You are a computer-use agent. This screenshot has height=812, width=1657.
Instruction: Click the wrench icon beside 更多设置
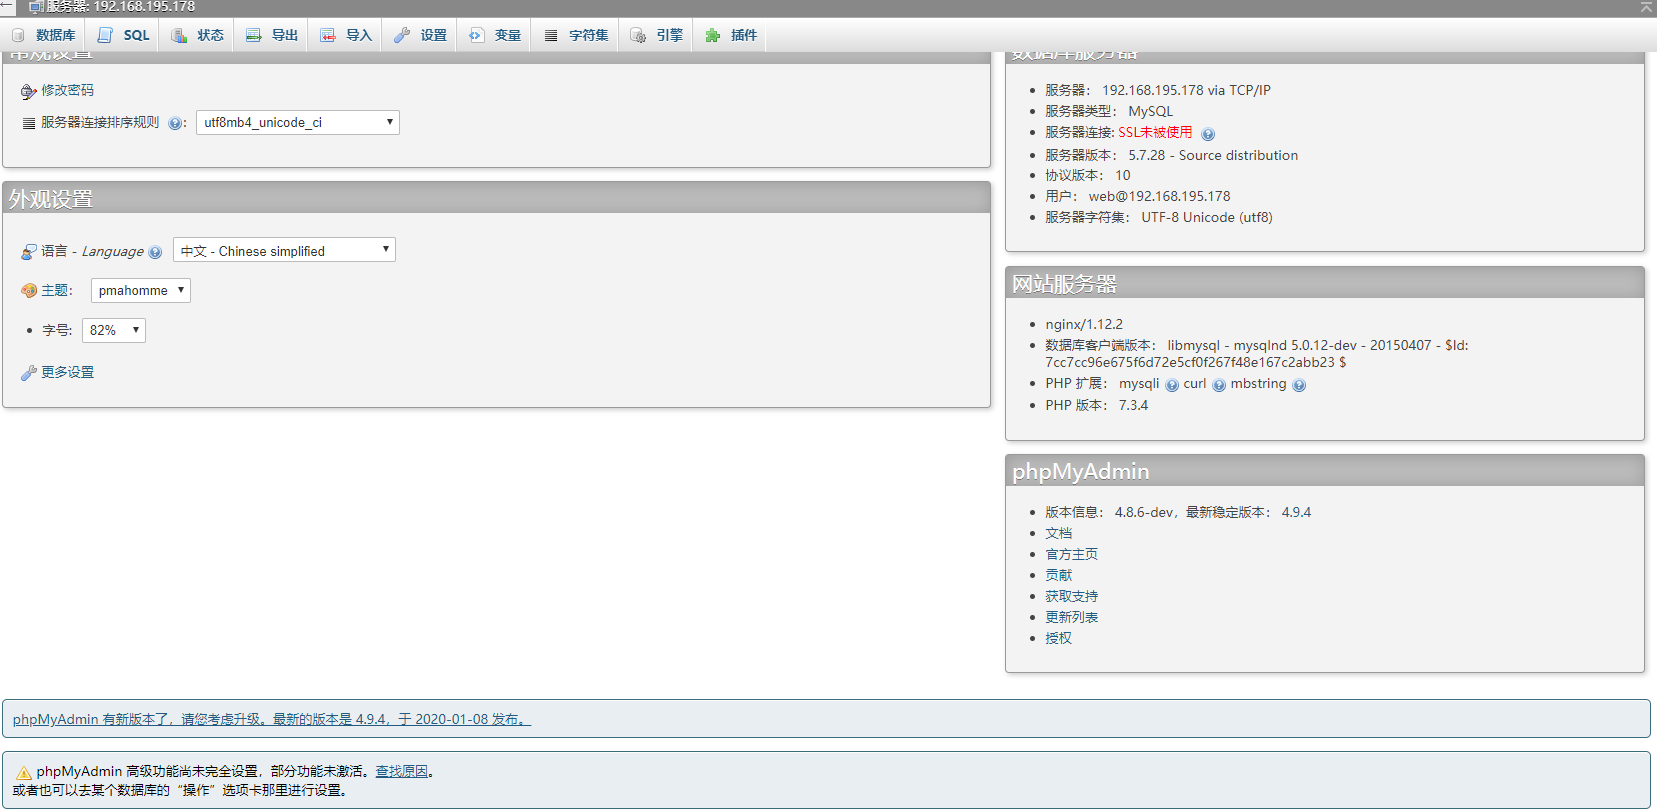(29, 373)
